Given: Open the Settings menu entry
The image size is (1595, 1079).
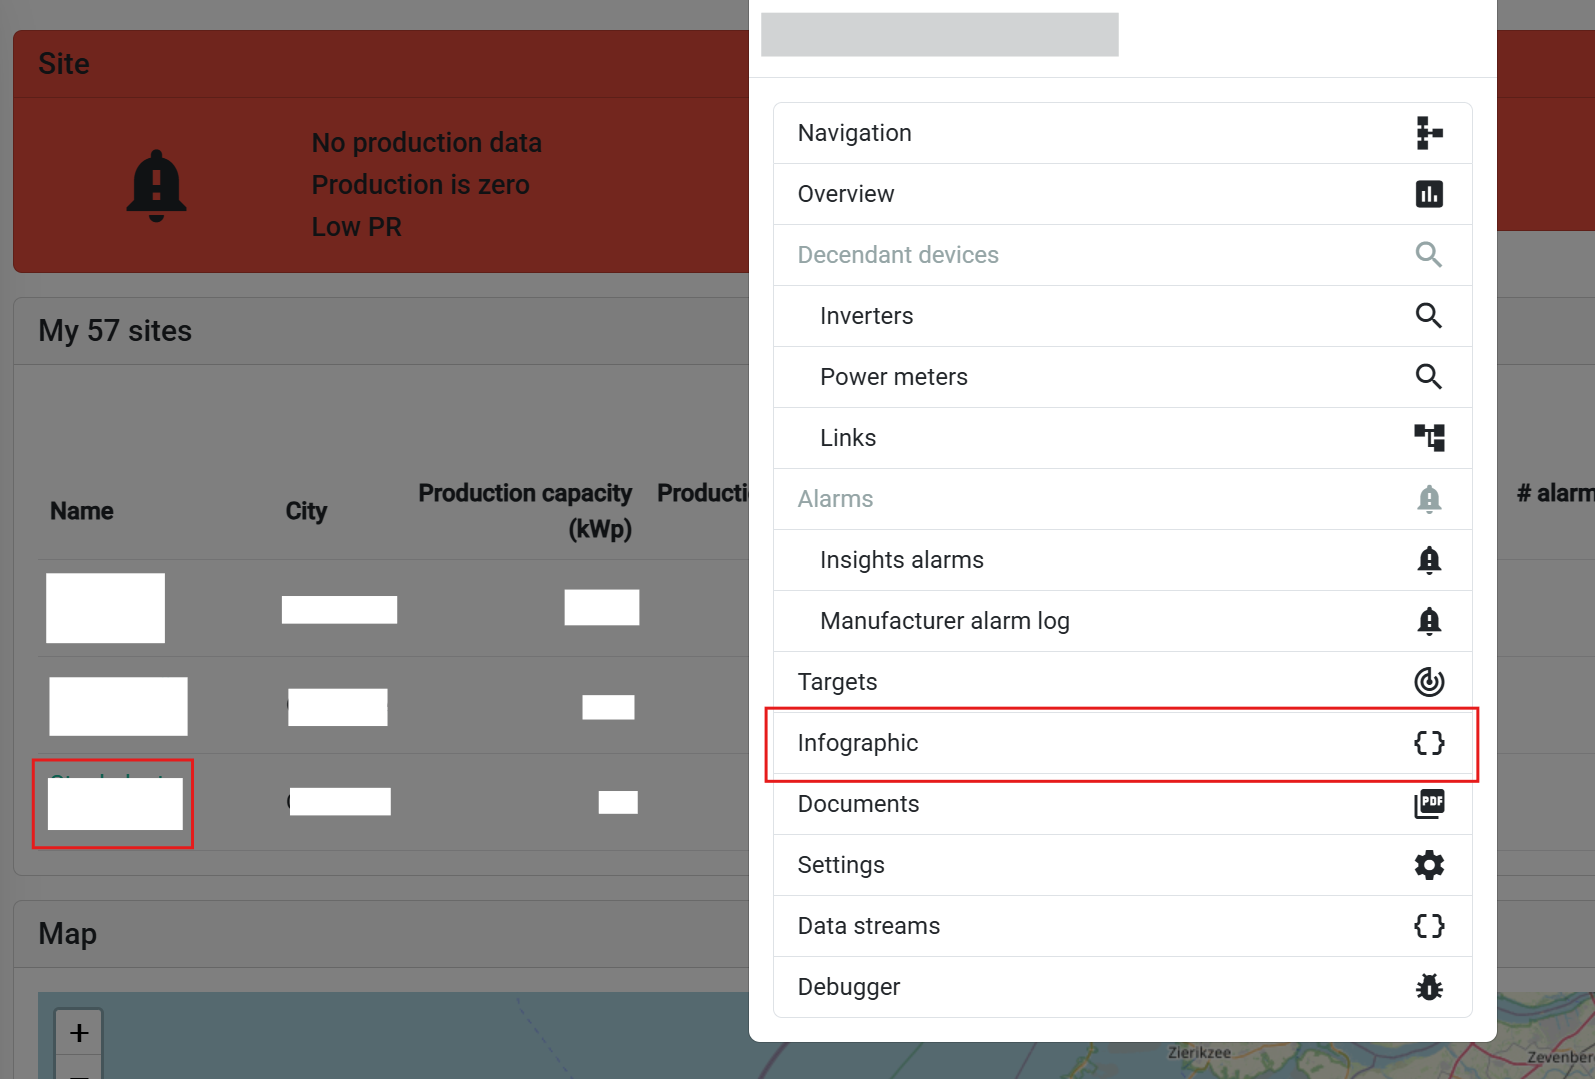Looking at the screenshot, I should [1122, 865].
